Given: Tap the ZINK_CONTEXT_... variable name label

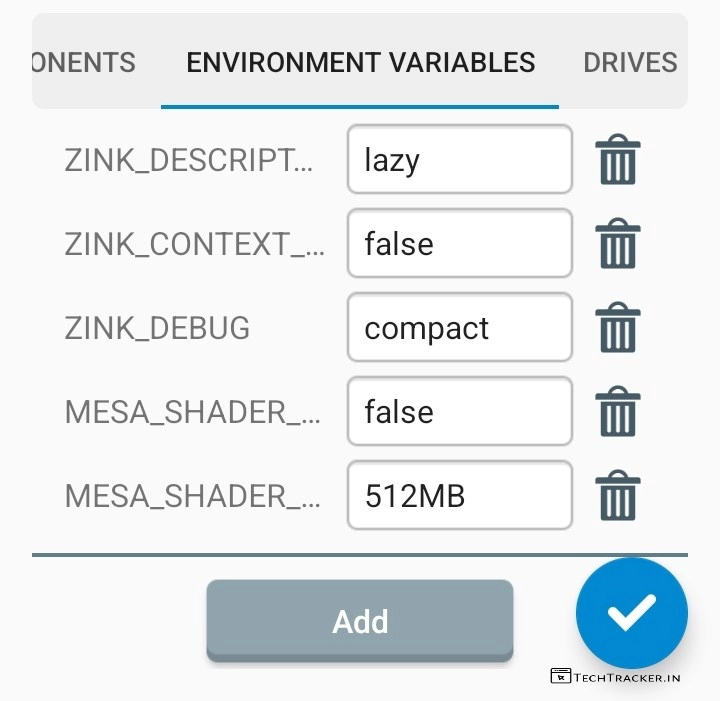Looking at the screenshot, I should click(x=194, y=244).
